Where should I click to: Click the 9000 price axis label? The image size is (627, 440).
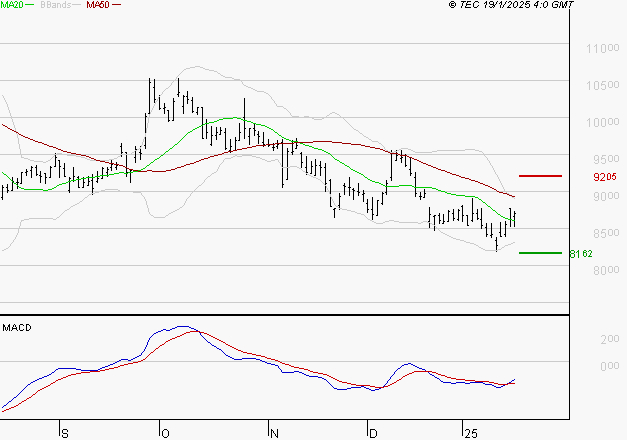click(606, 196)
